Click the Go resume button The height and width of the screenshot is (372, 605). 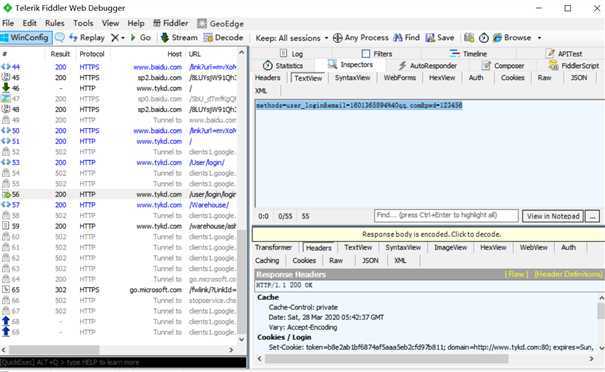(x=141, y=37)
